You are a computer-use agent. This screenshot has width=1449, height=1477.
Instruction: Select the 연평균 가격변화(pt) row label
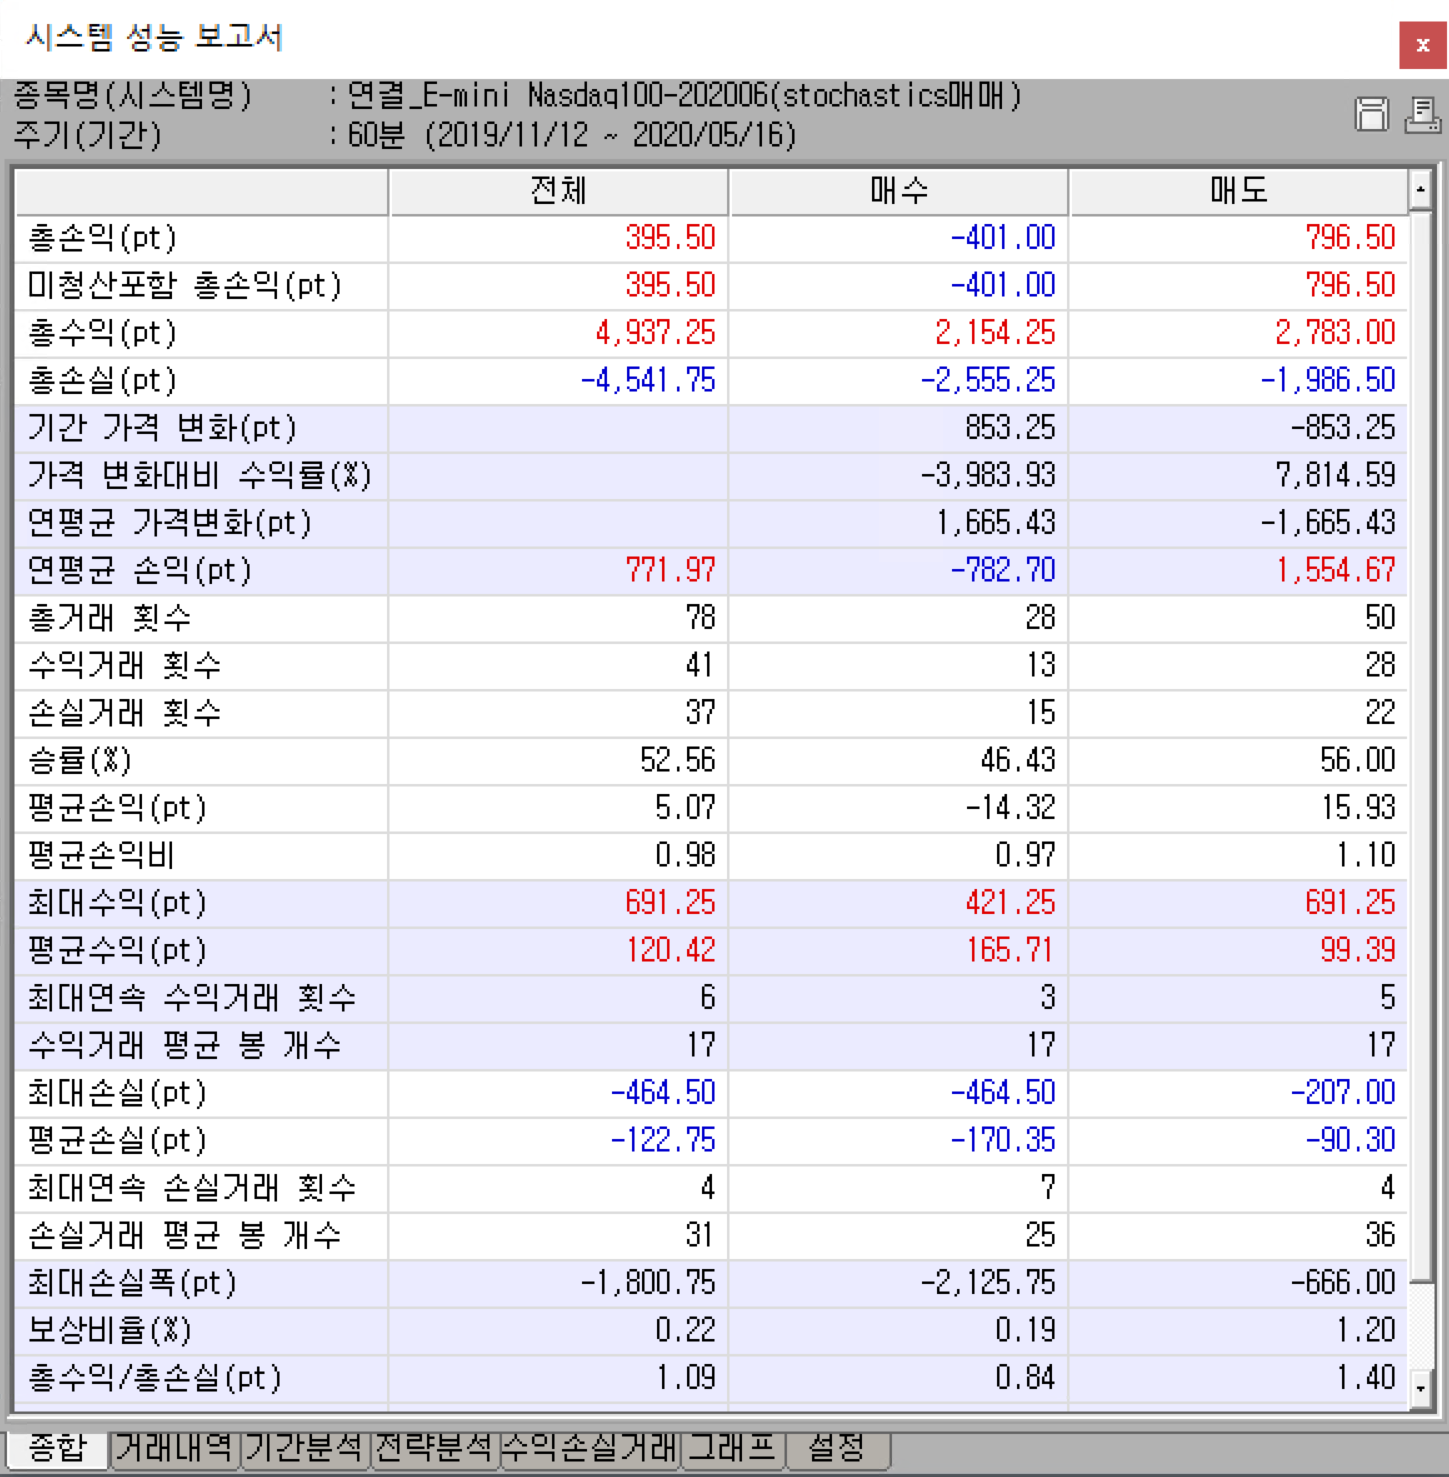pos(169,523)
